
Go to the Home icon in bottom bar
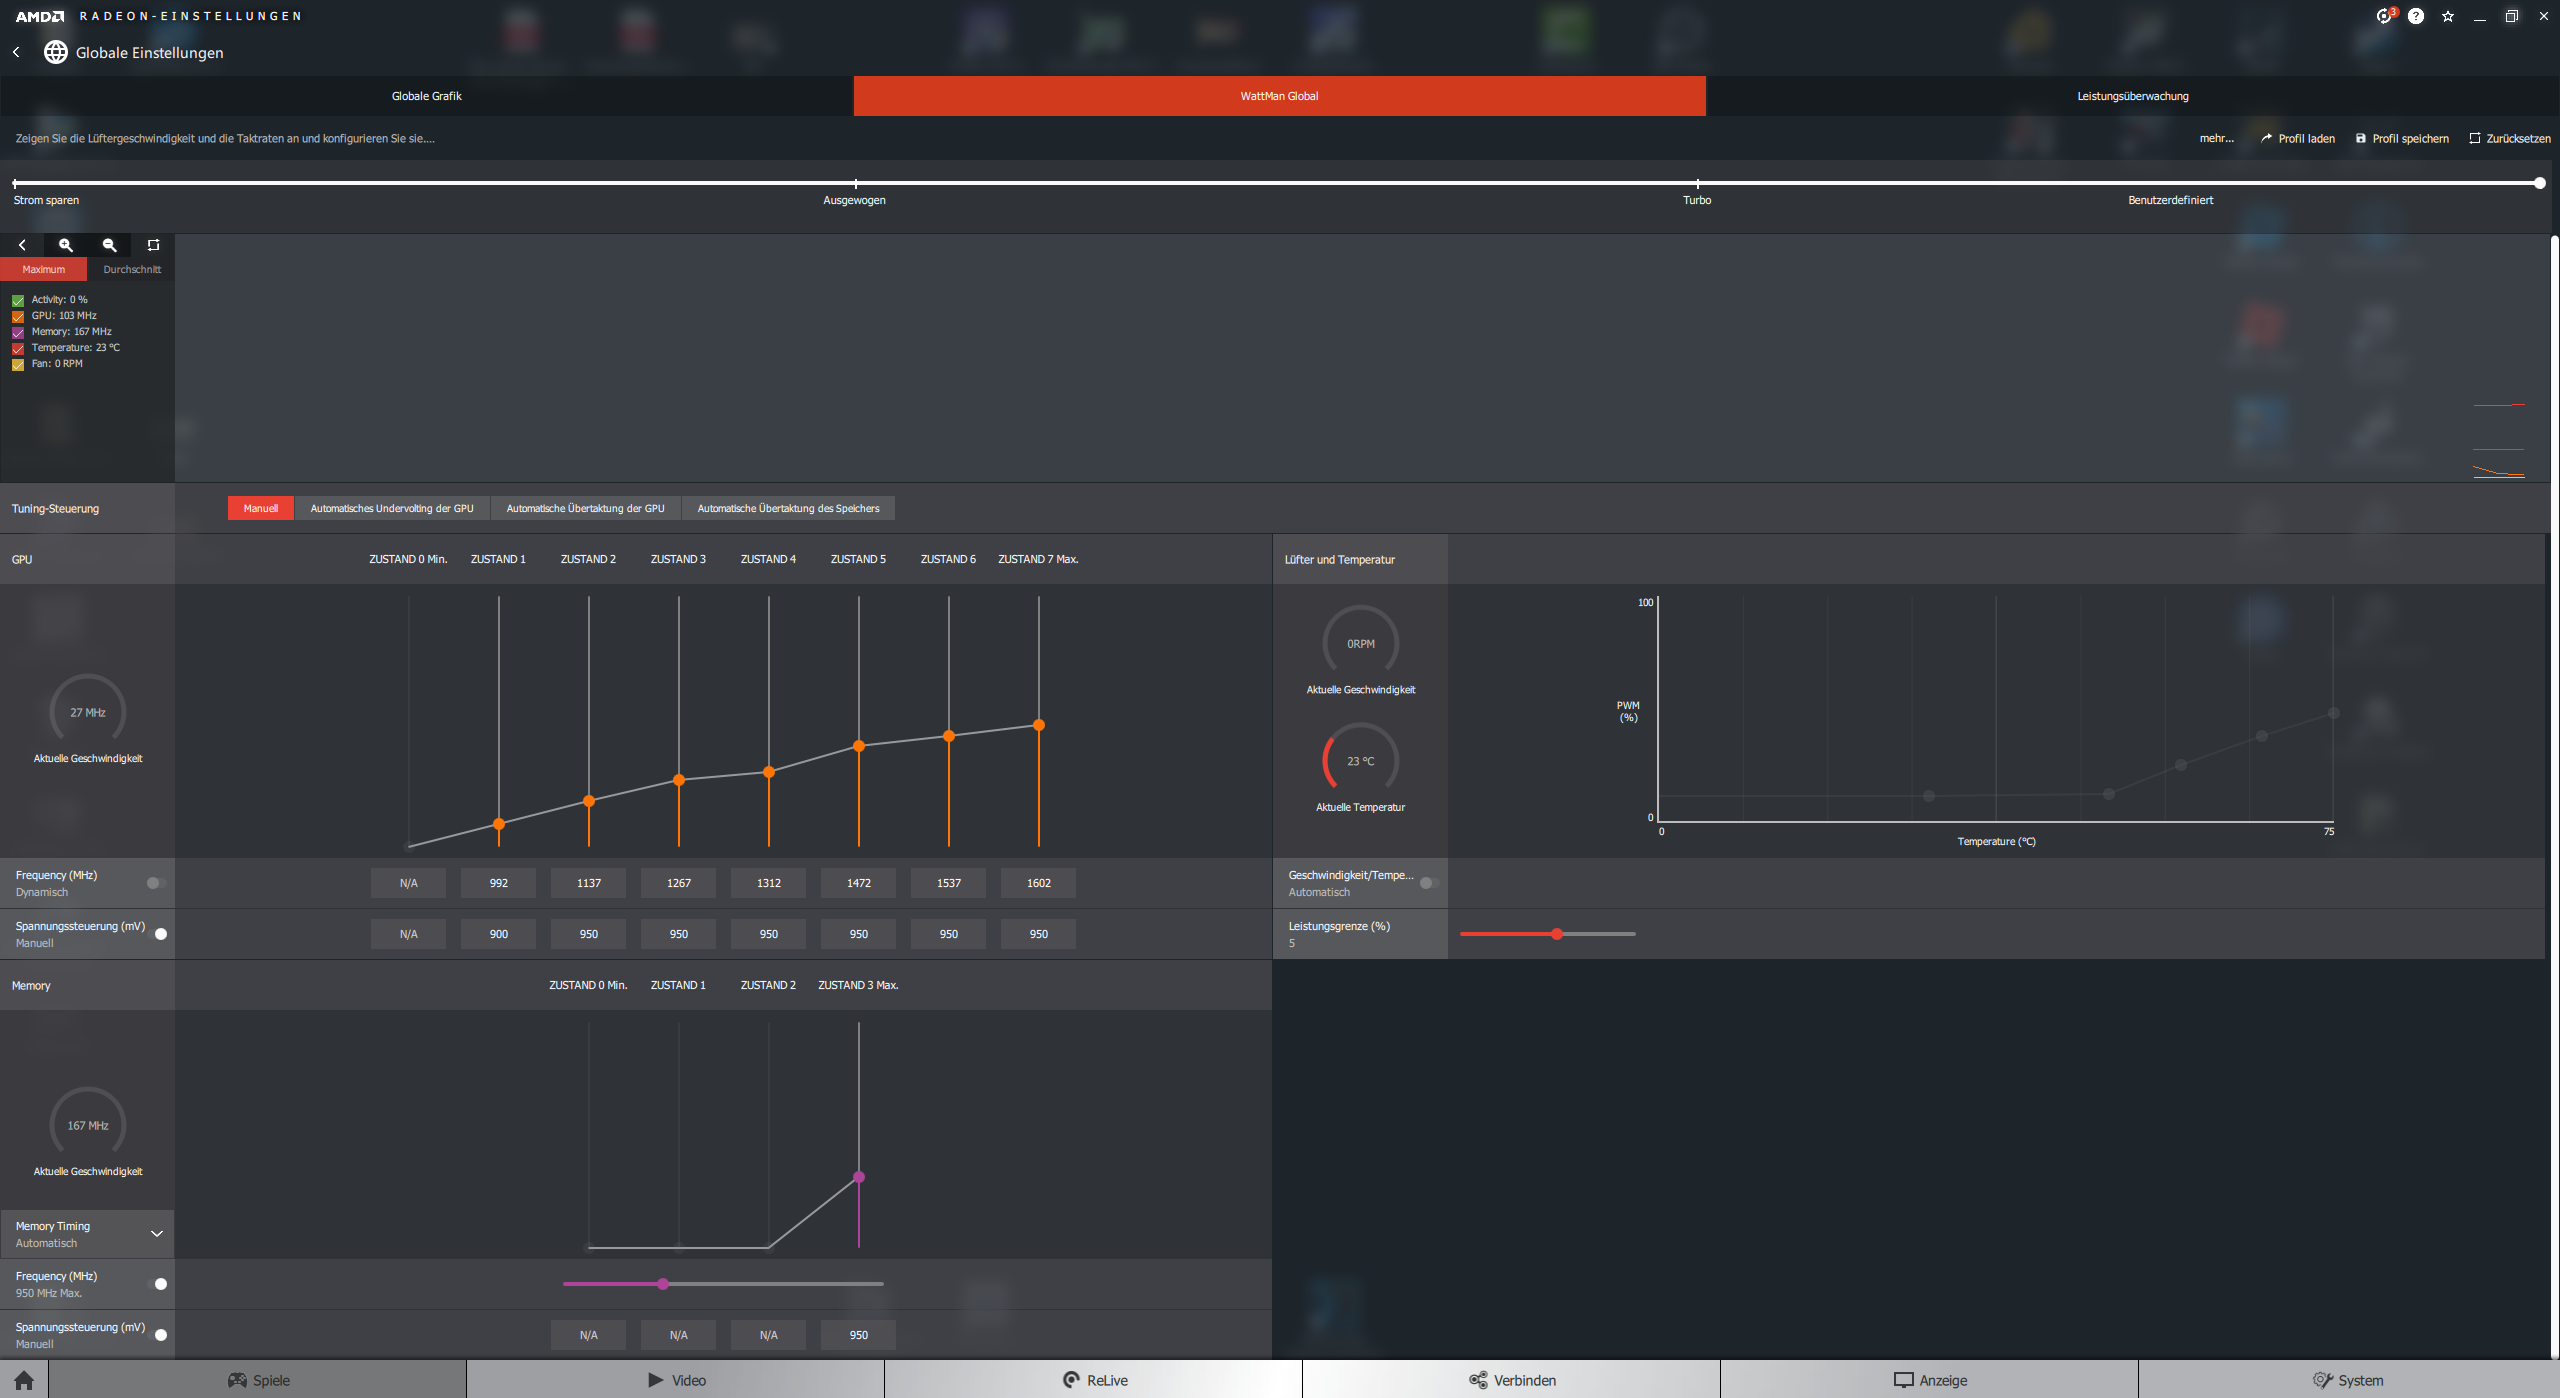(x=24, y=1380)
